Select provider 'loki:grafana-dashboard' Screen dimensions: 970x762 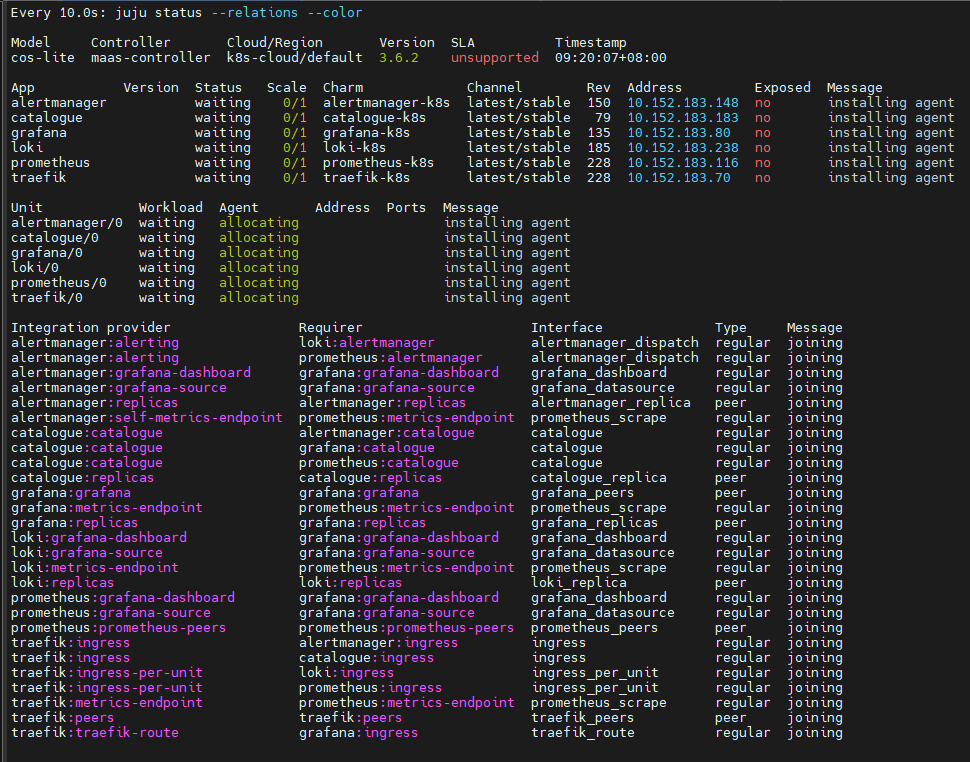pyautogui.click(x=99, y=537)
